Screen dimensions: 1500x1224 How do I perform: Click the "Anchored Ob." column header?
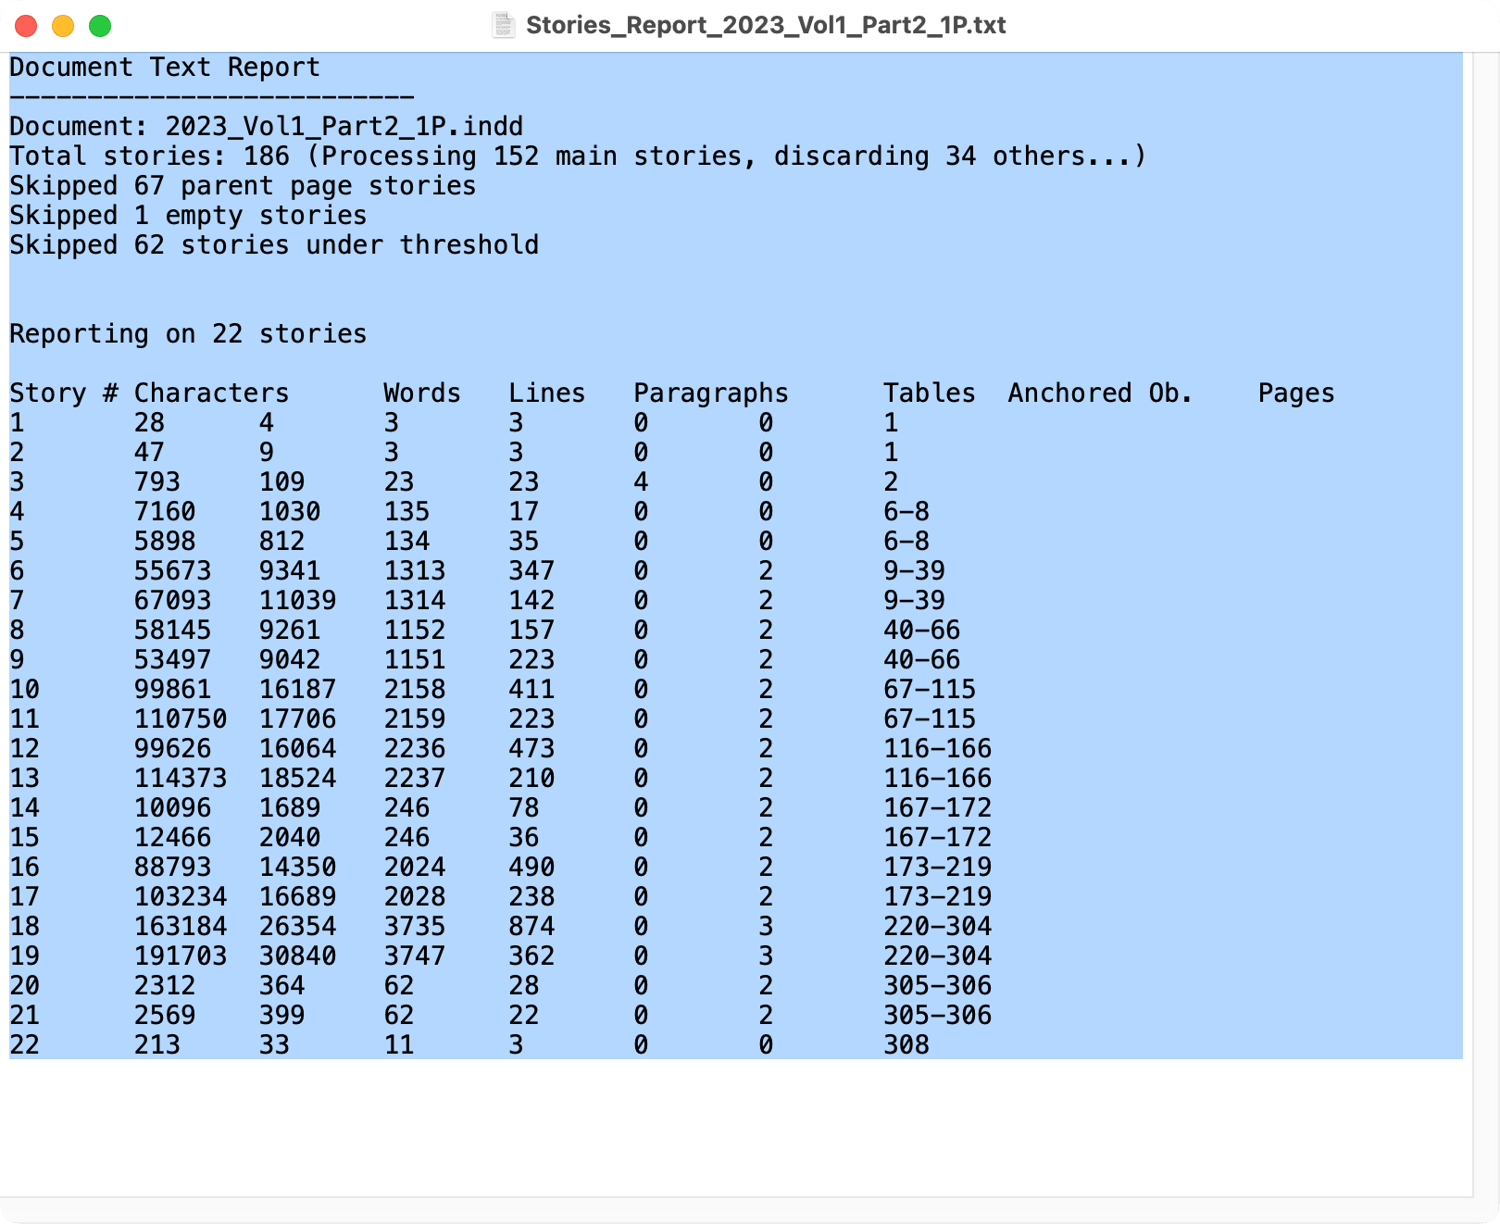(x=1101, y=393)
